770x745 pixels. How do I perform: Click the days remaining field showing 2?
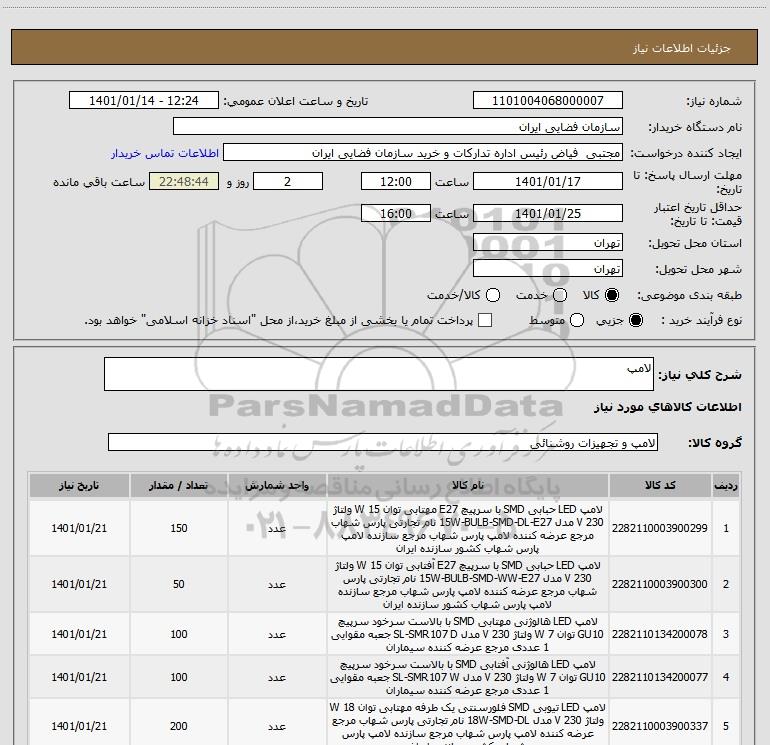[x=288, y=181]
